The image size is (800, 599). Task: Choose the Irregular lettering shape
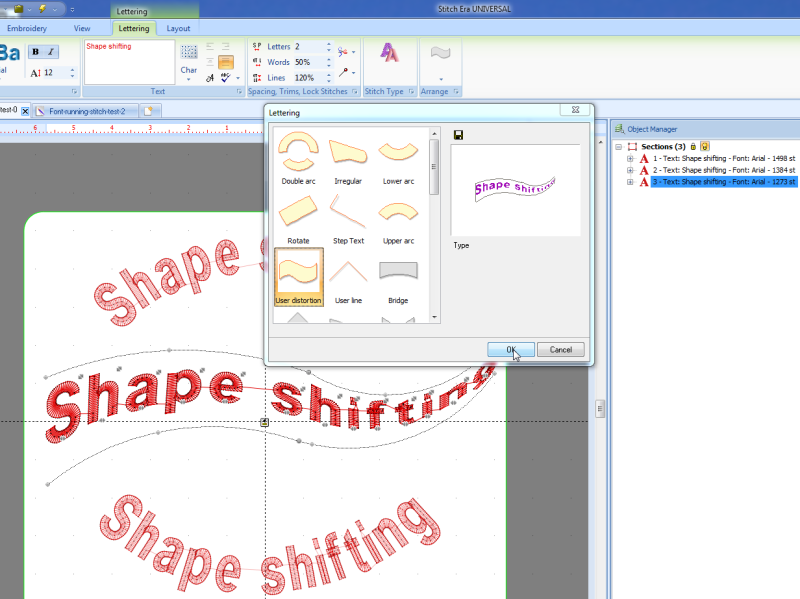(348, 158)
